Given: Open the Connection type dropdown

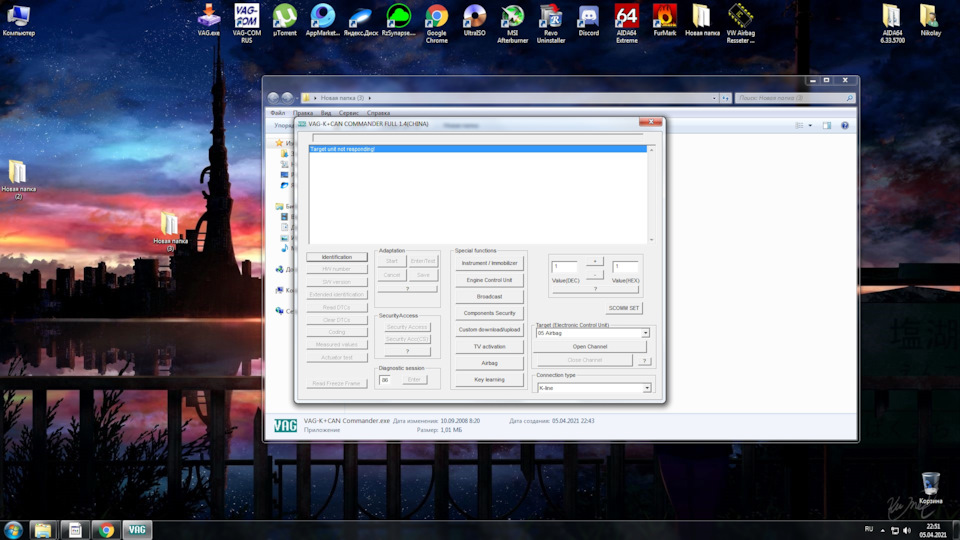Looking at the screenshot, I should click(646, 387).
